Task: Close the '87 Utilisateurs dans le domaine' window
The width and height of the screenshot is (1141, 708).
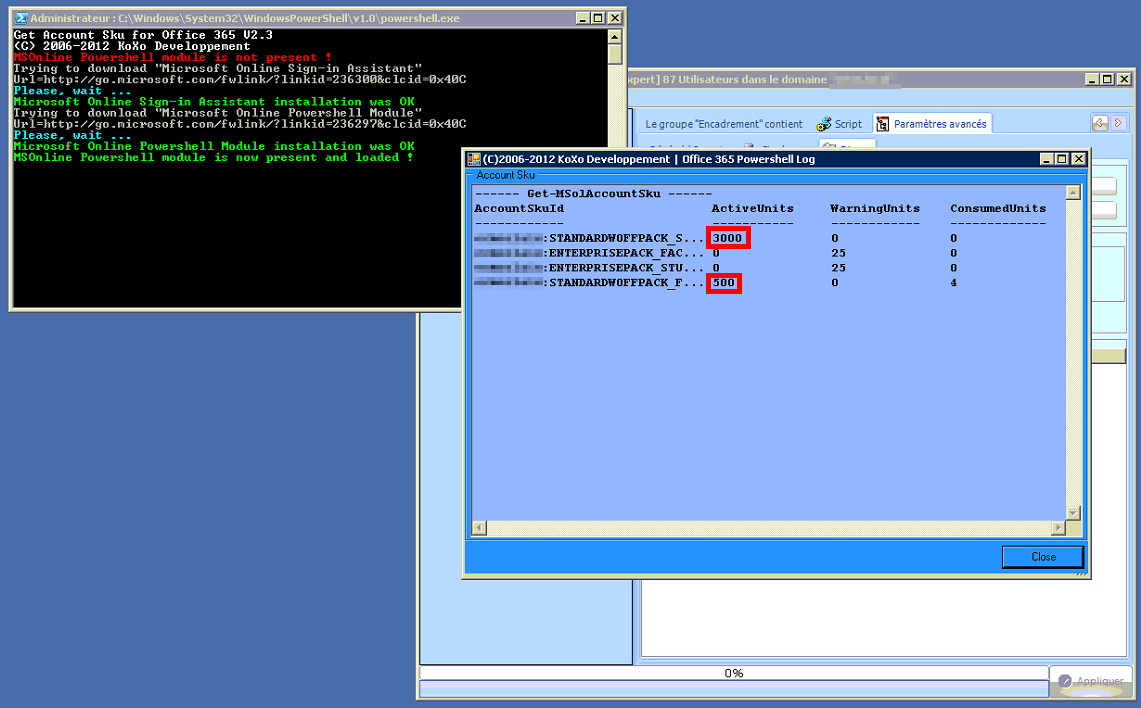Action: click(x=1124, y=79)
